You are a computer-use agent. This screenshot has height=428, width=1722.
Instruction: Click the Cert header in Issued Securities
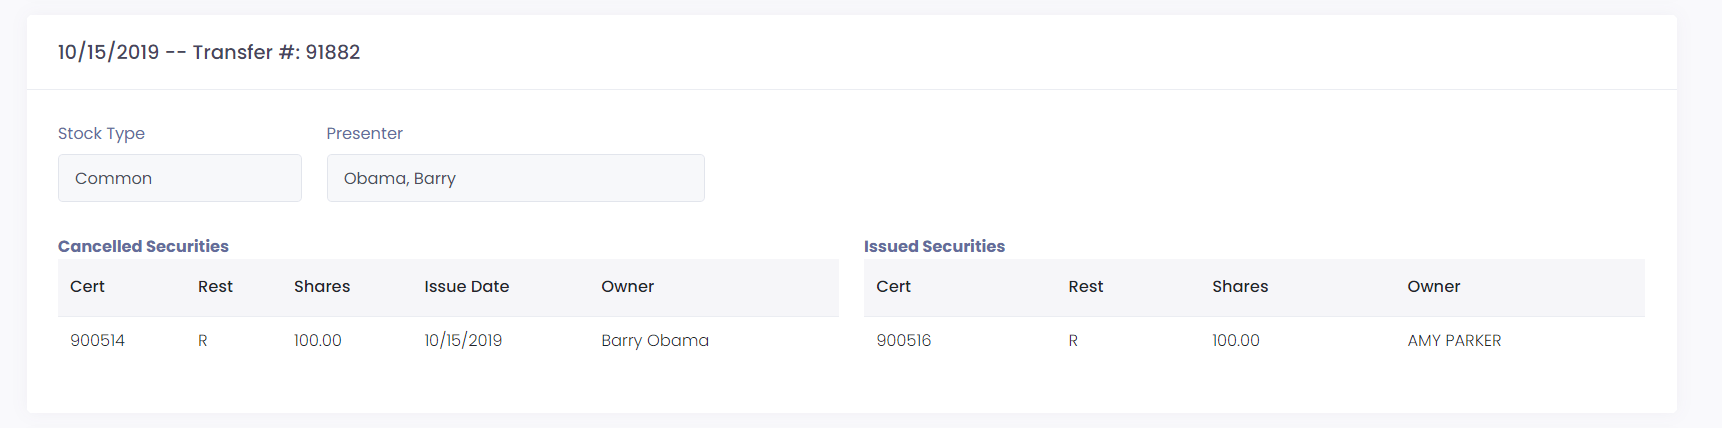[893, 286]
